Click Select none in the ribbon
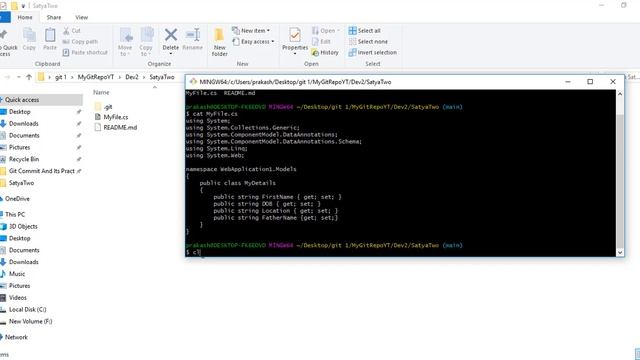The width and height of the screenshot is (640, 360). pos(368,42)
